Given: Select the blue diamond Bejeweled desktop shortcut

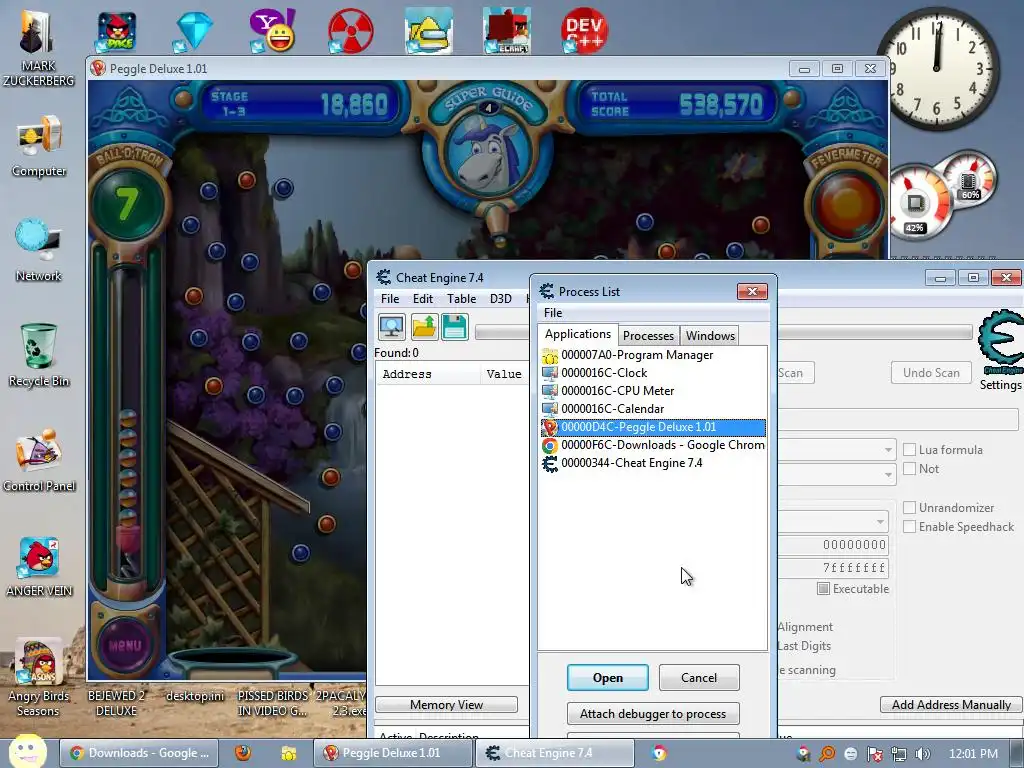Looking at the screenshot, I should point(193,31).
